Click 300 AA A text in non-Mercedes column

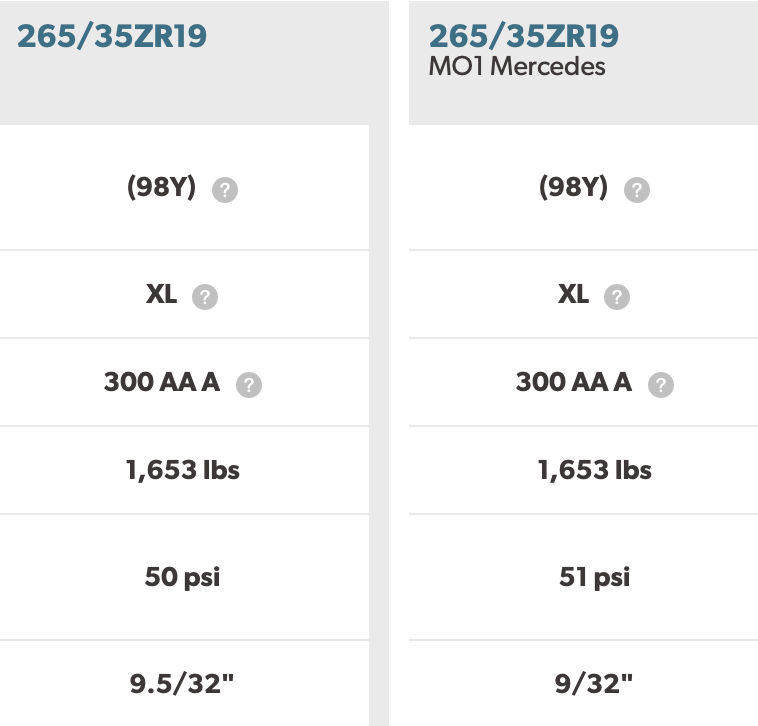[162, 382]
